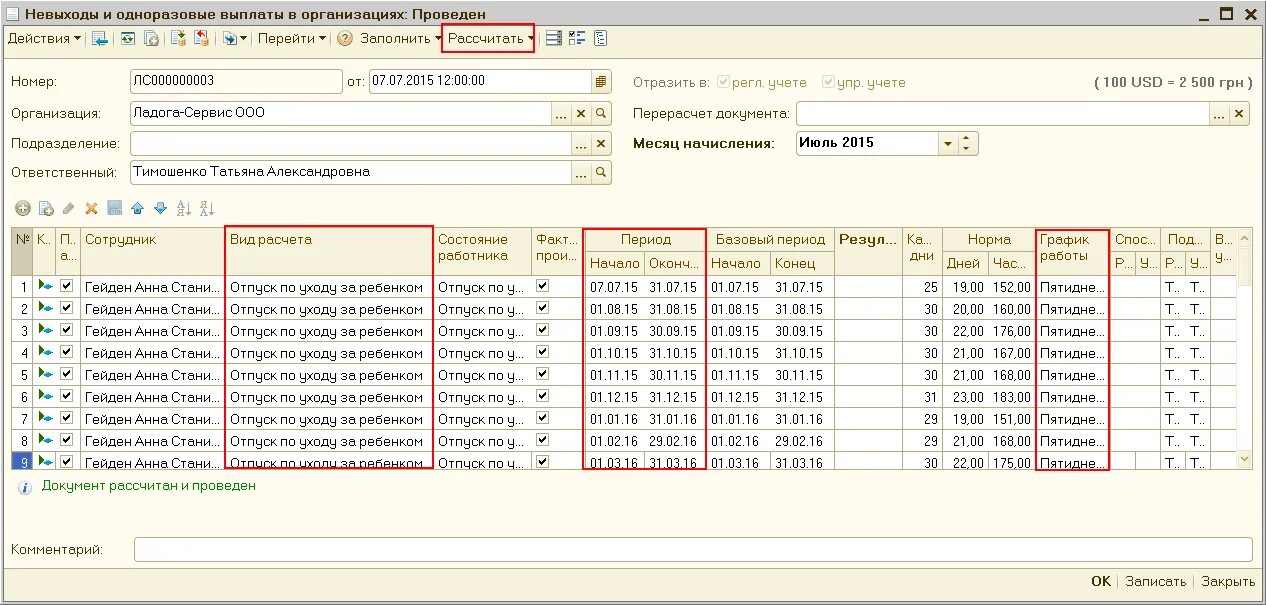Open the Действия menu
The height and width of the screenshot is (605, 1266).
click(45, 39)
